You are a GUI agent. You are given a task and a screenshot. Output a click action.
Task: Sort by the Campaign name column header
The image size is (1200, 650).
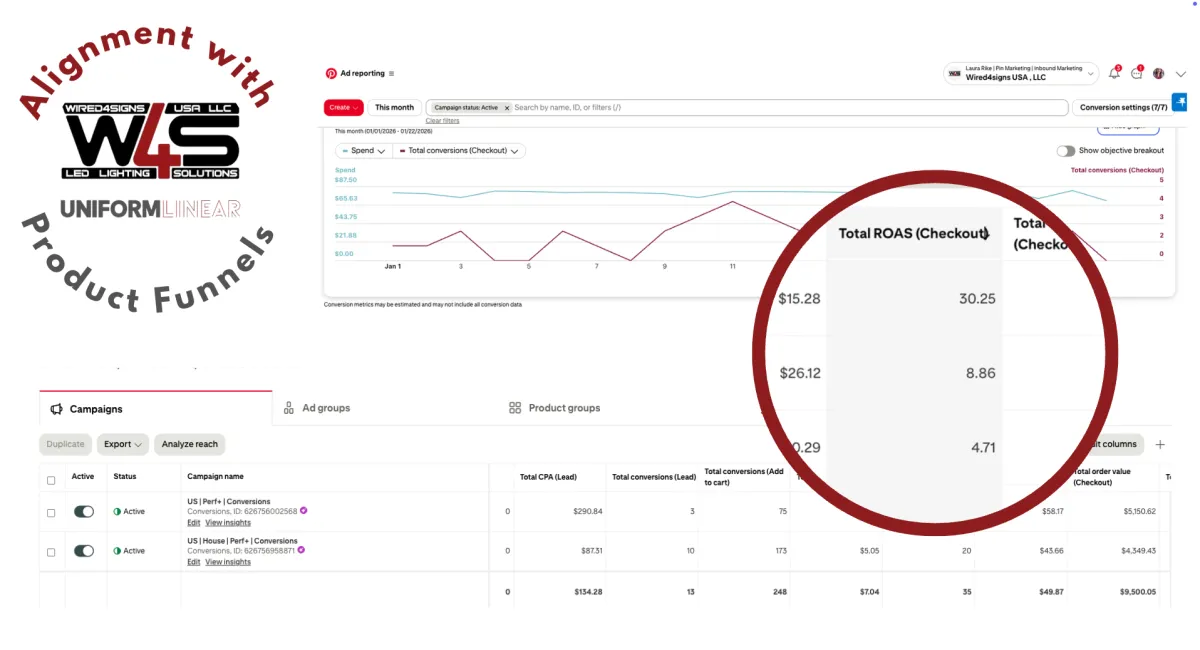(x=215, y=477)
